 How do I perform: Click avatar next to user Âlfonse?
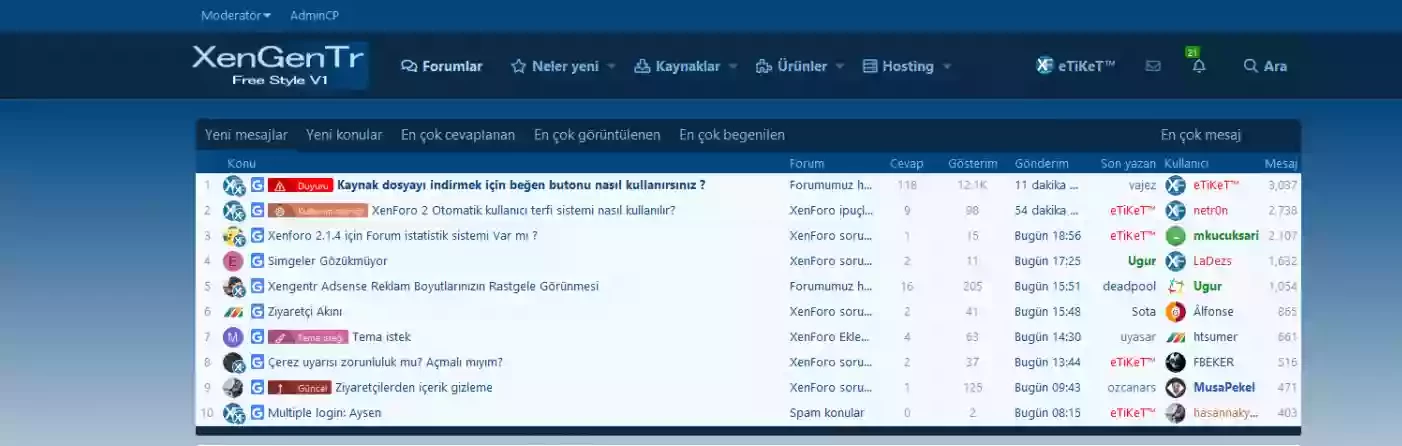[x=1176, y=312]
